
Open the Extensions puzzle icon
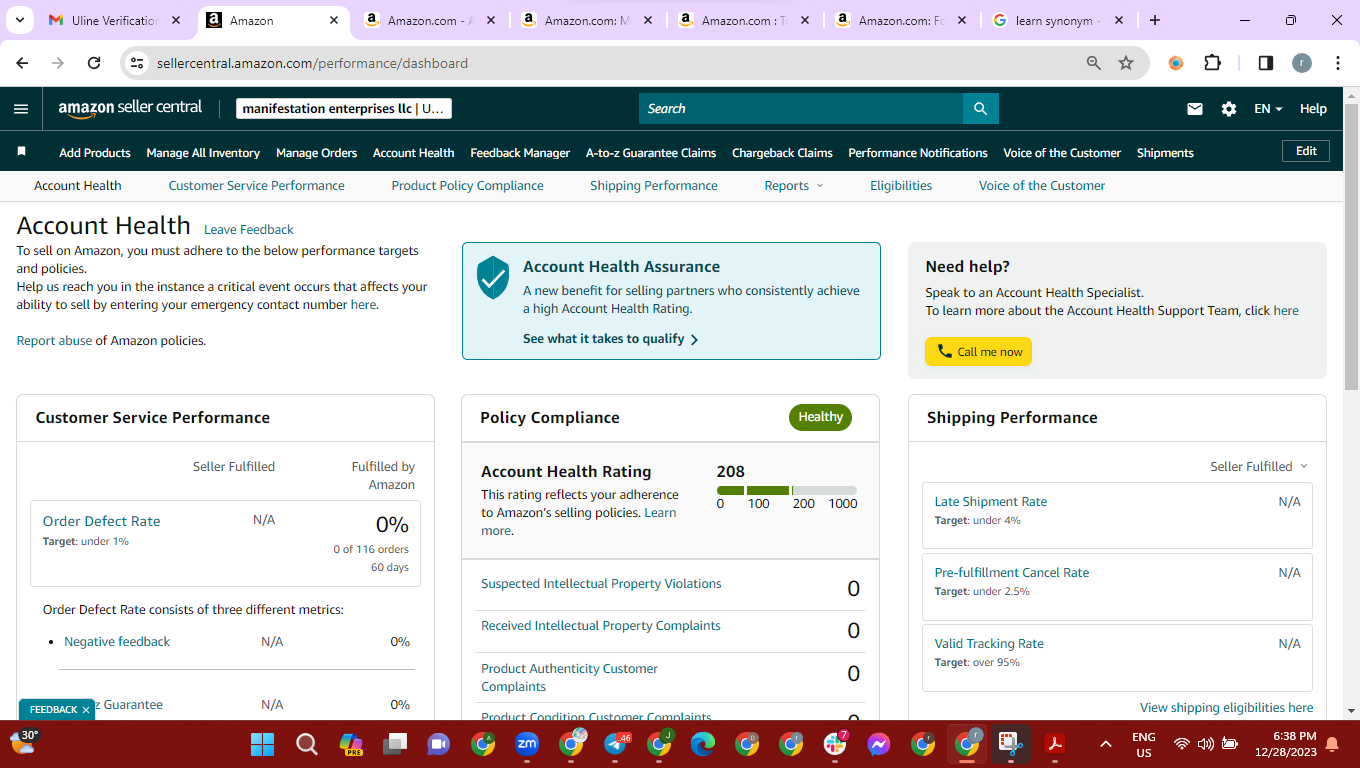click(x=1213, y=63)
